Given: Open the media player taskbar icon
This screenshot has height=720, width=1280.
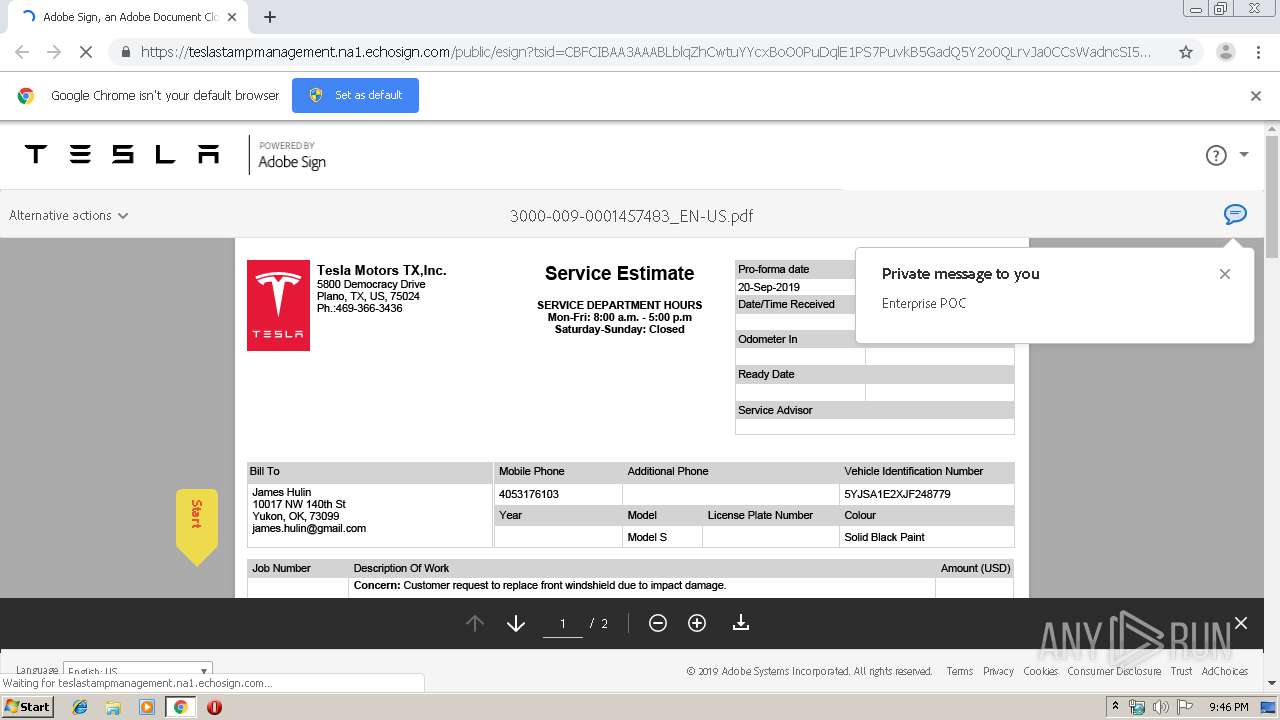Looking at the screenshot, I should (147, 707).
